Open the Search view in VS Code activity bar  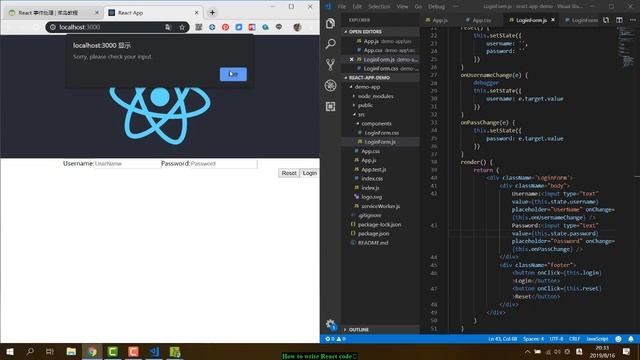[331, 43]
